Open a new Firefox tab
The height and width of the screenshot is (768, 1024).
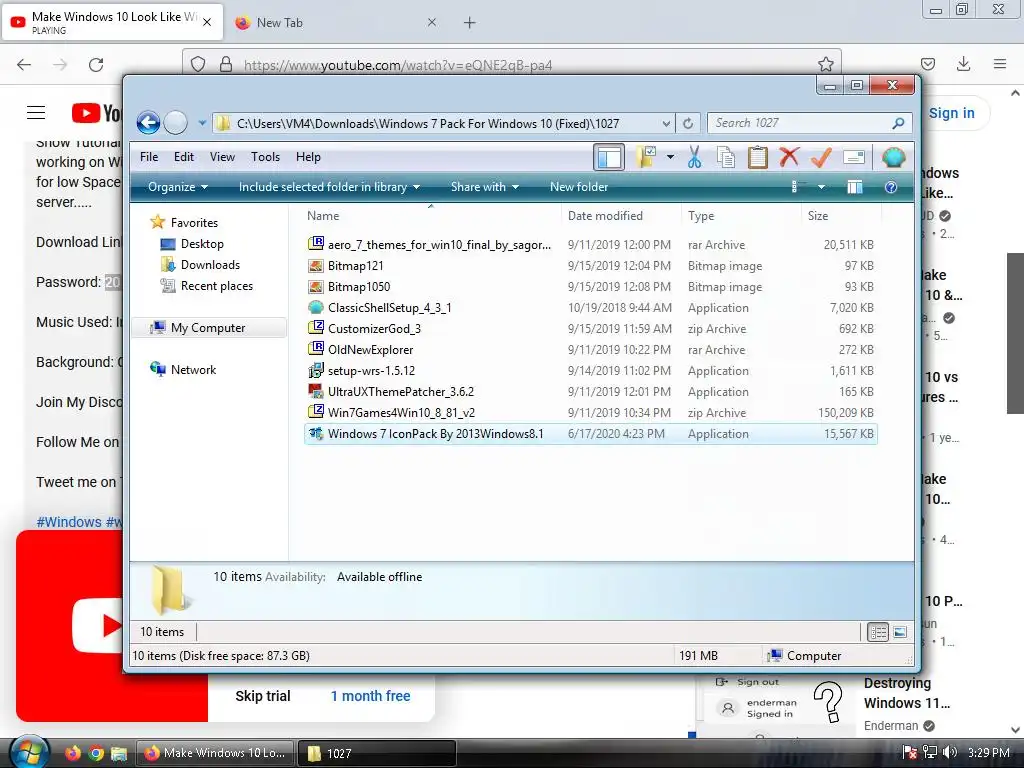(470, 23)
